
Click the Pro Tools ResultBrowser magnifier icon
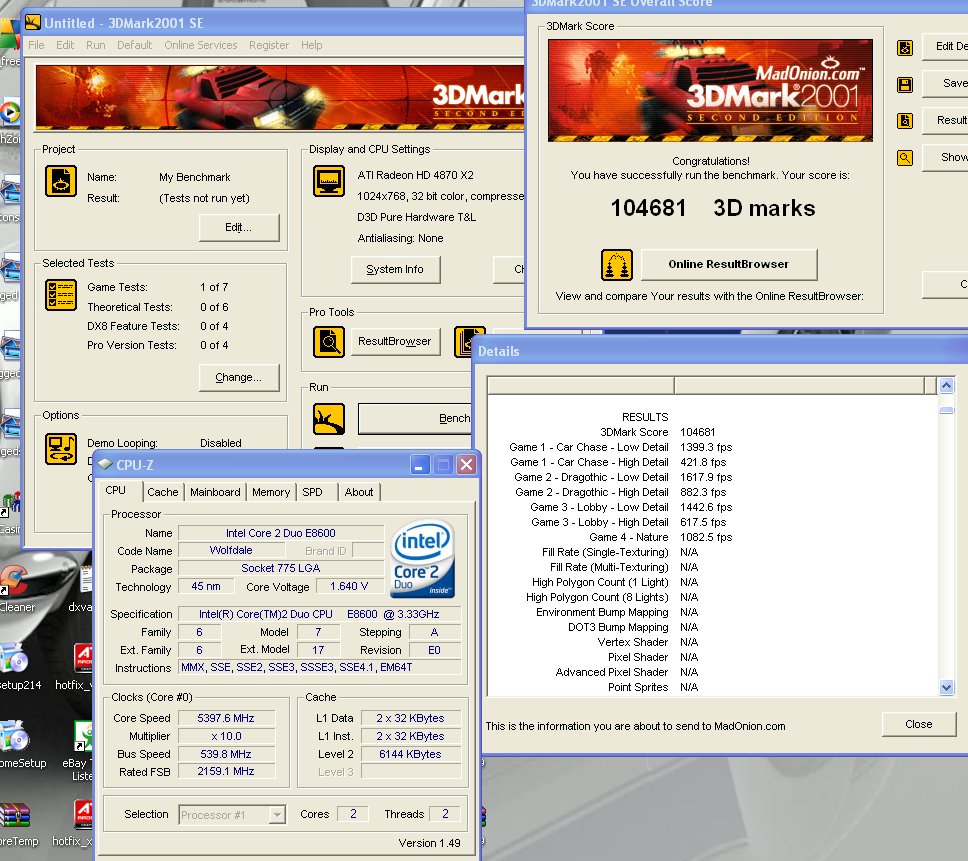[329, 341]
